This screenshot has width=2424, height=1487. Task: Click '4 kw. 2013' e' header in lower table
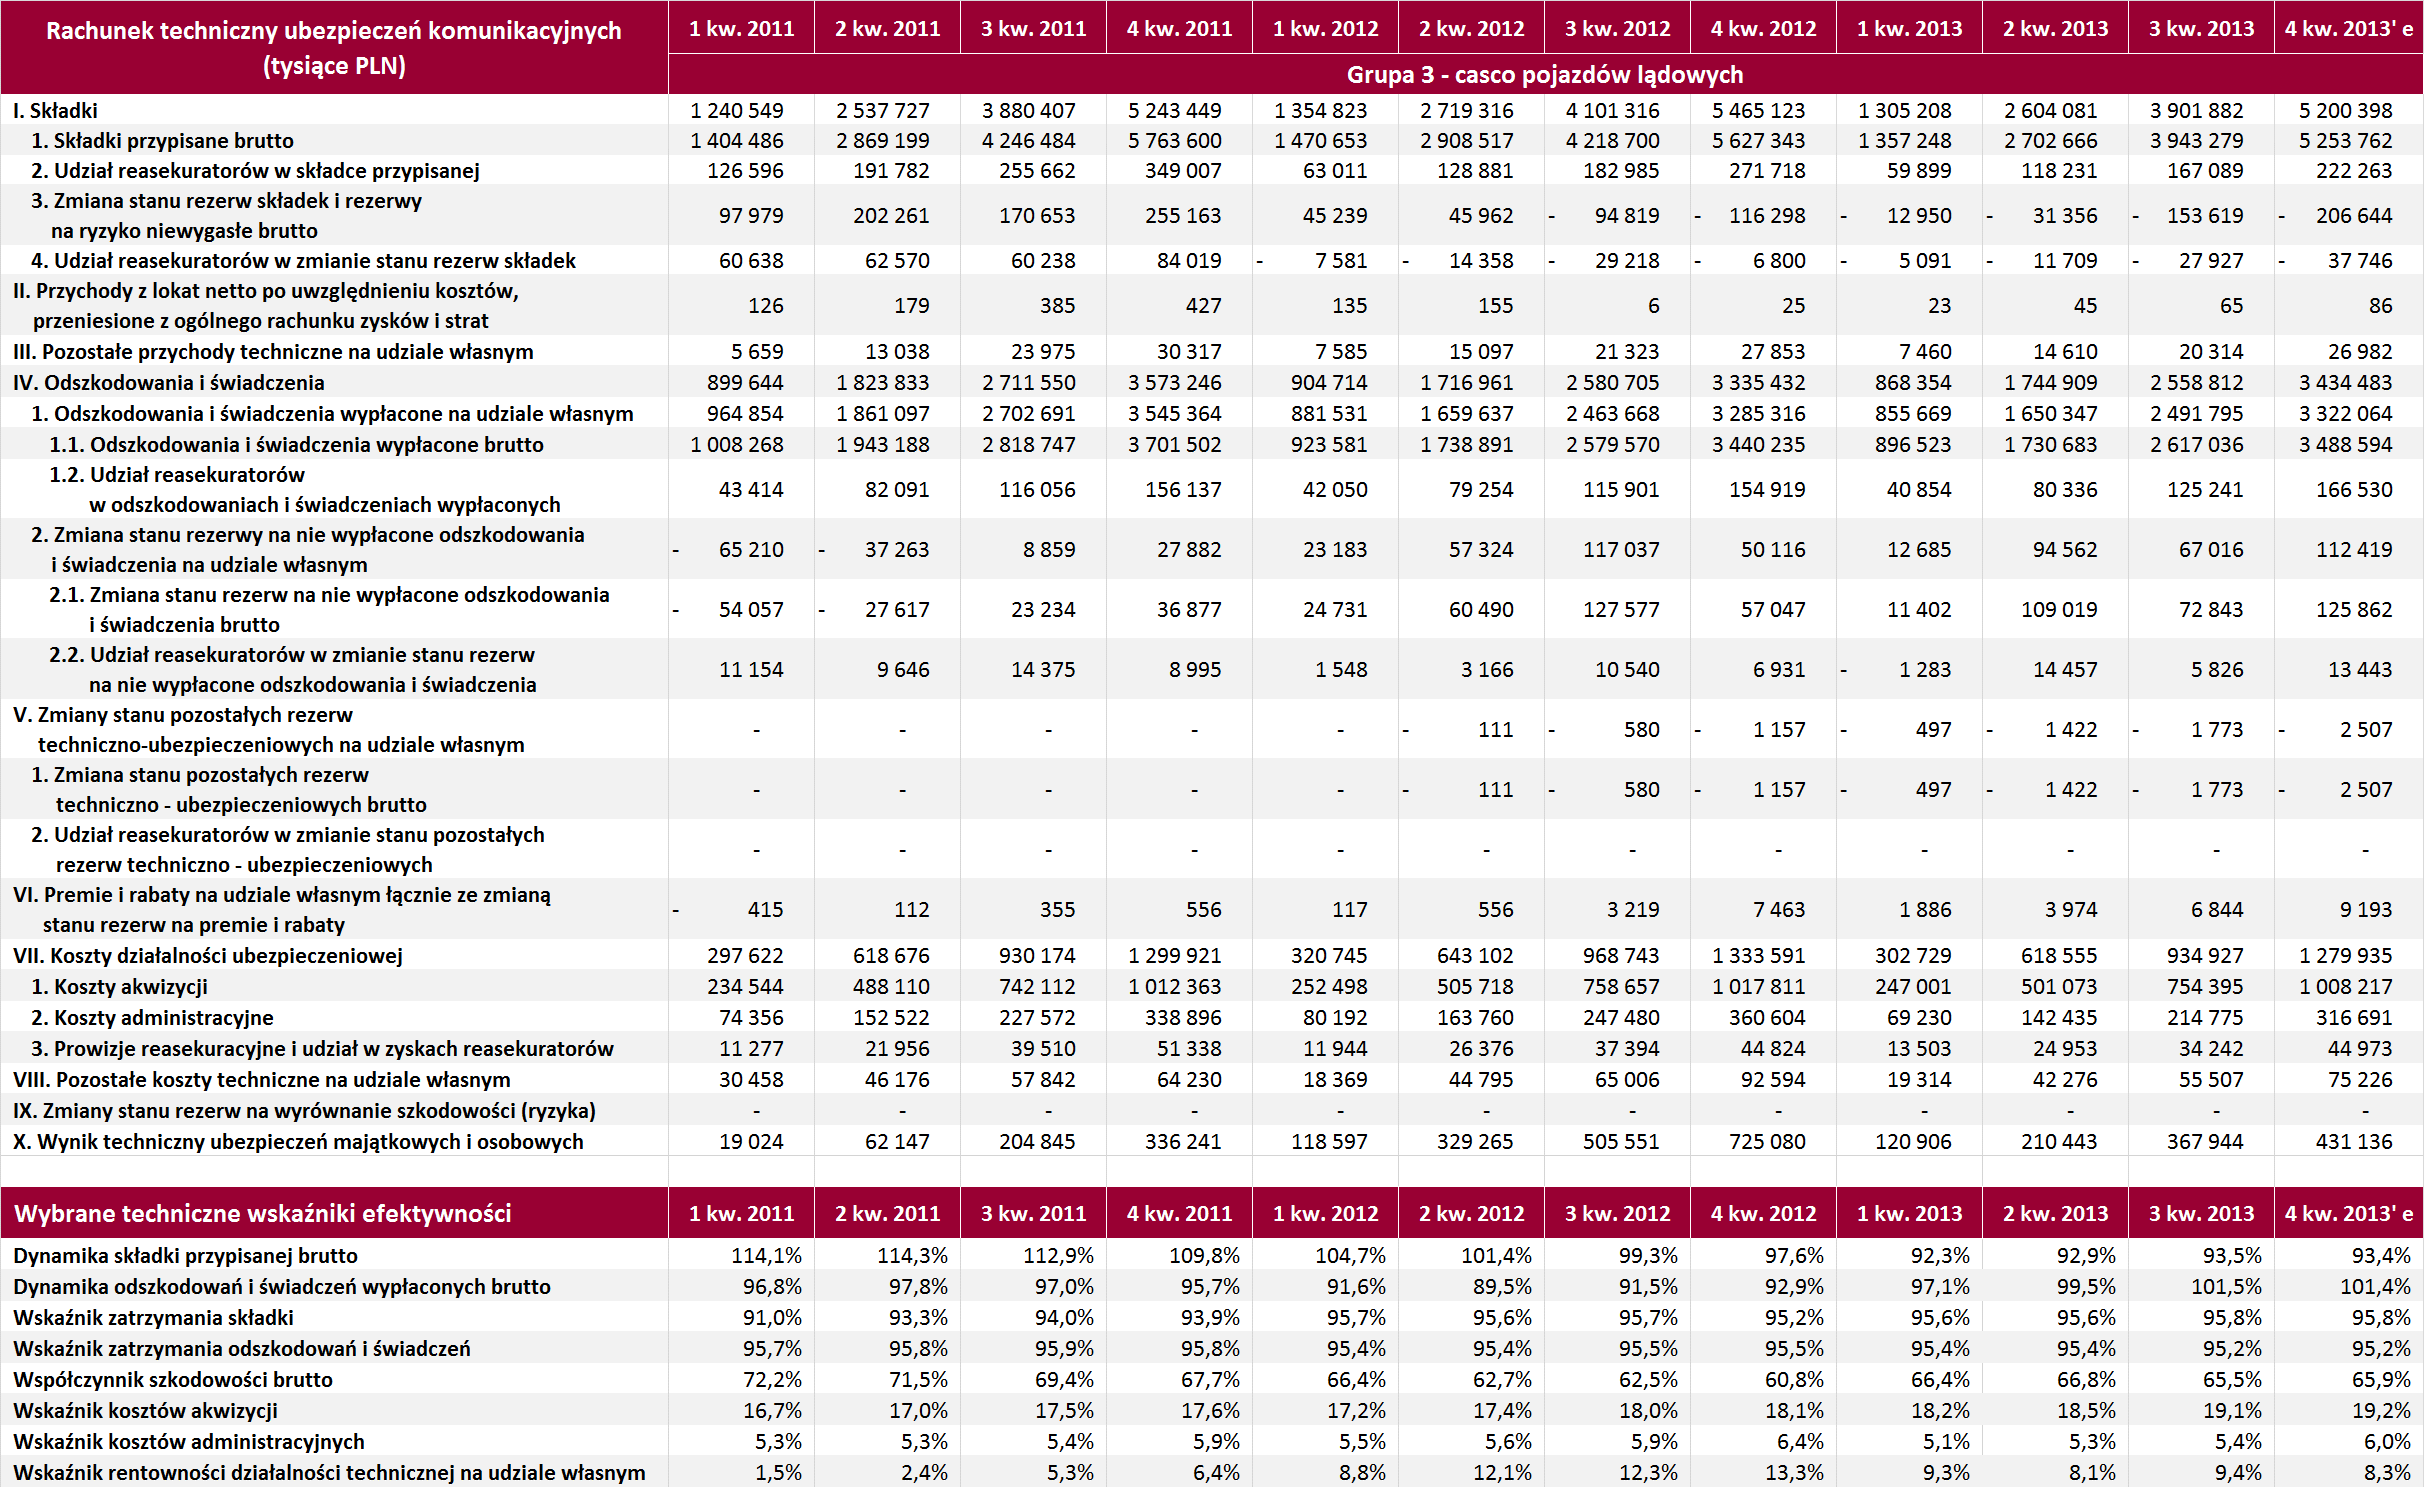2348,1213
